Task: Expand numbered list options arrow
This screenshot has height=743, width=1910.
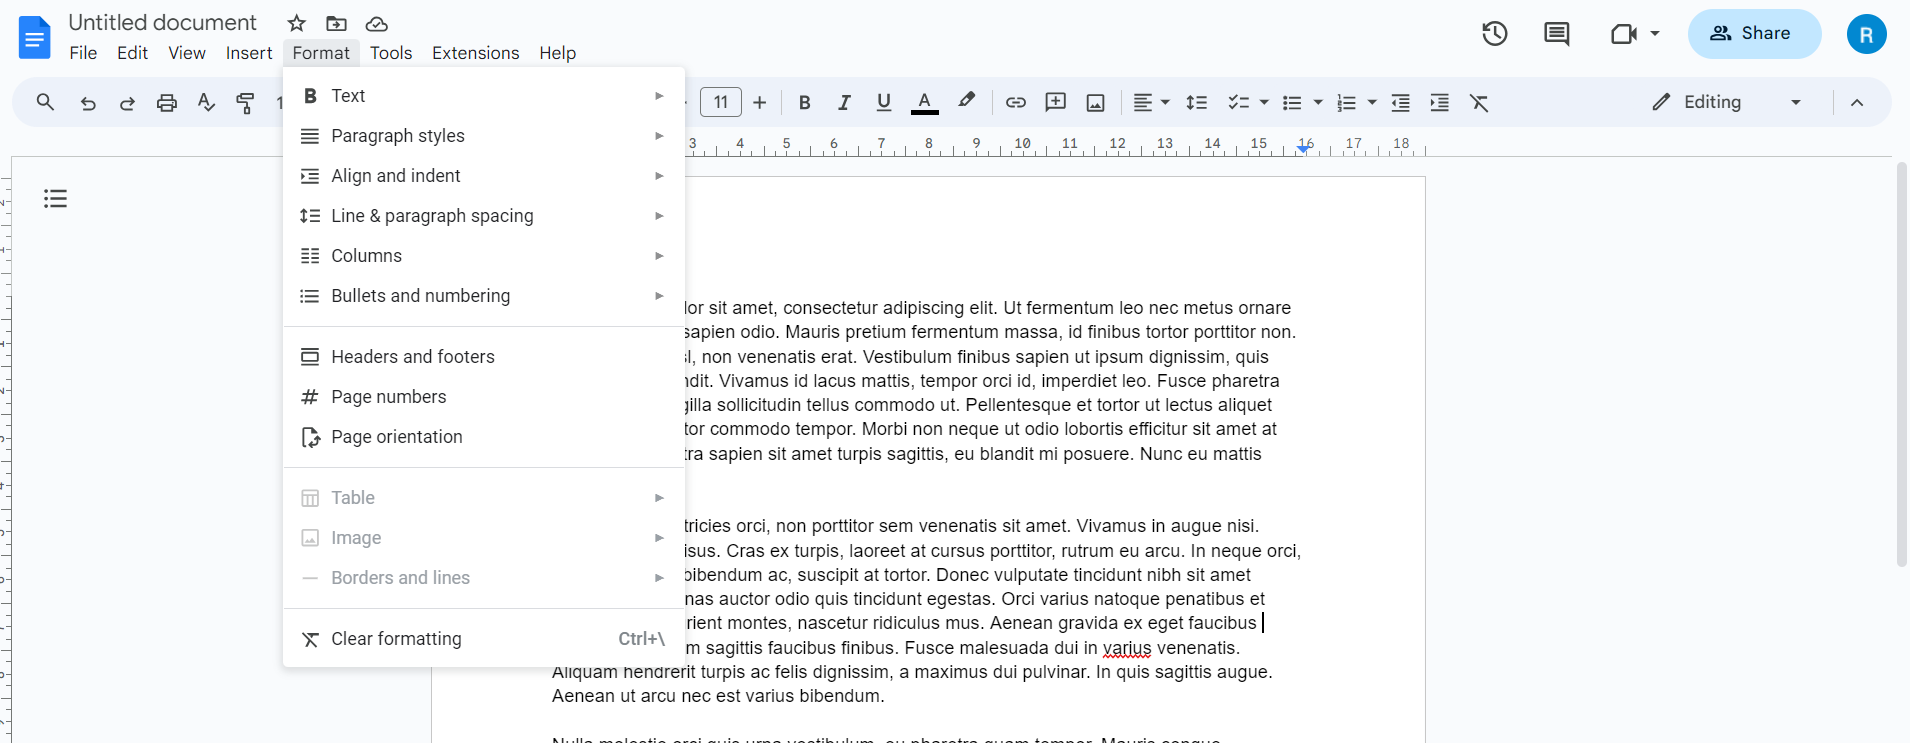Action: click(1372, 102)
